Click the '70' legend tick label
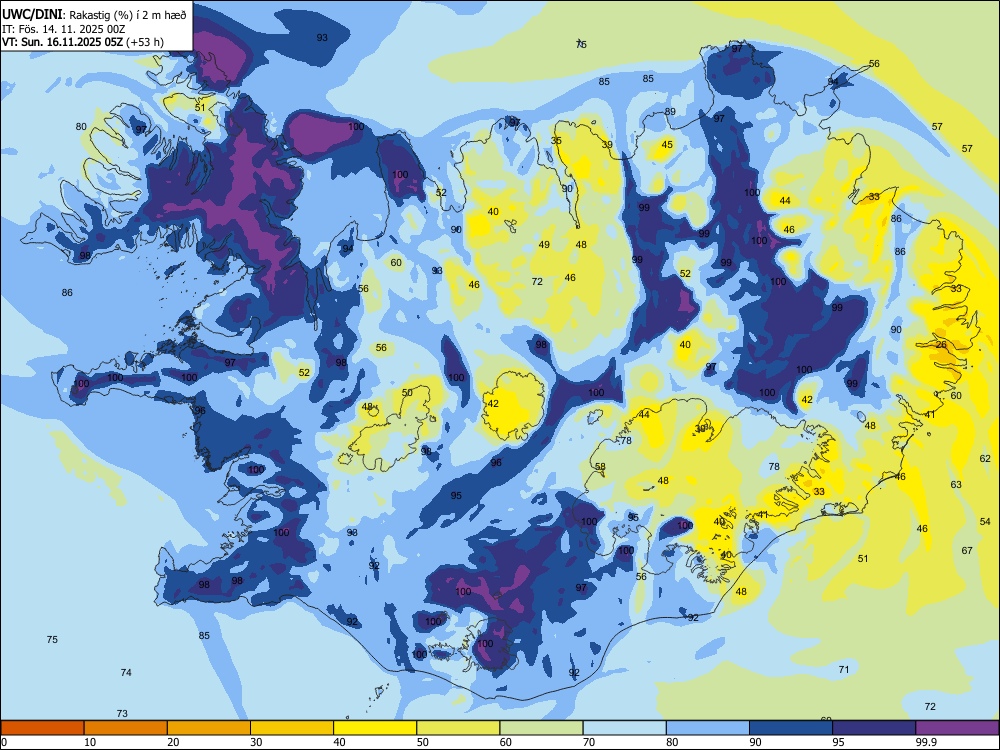 pos(589,742)
